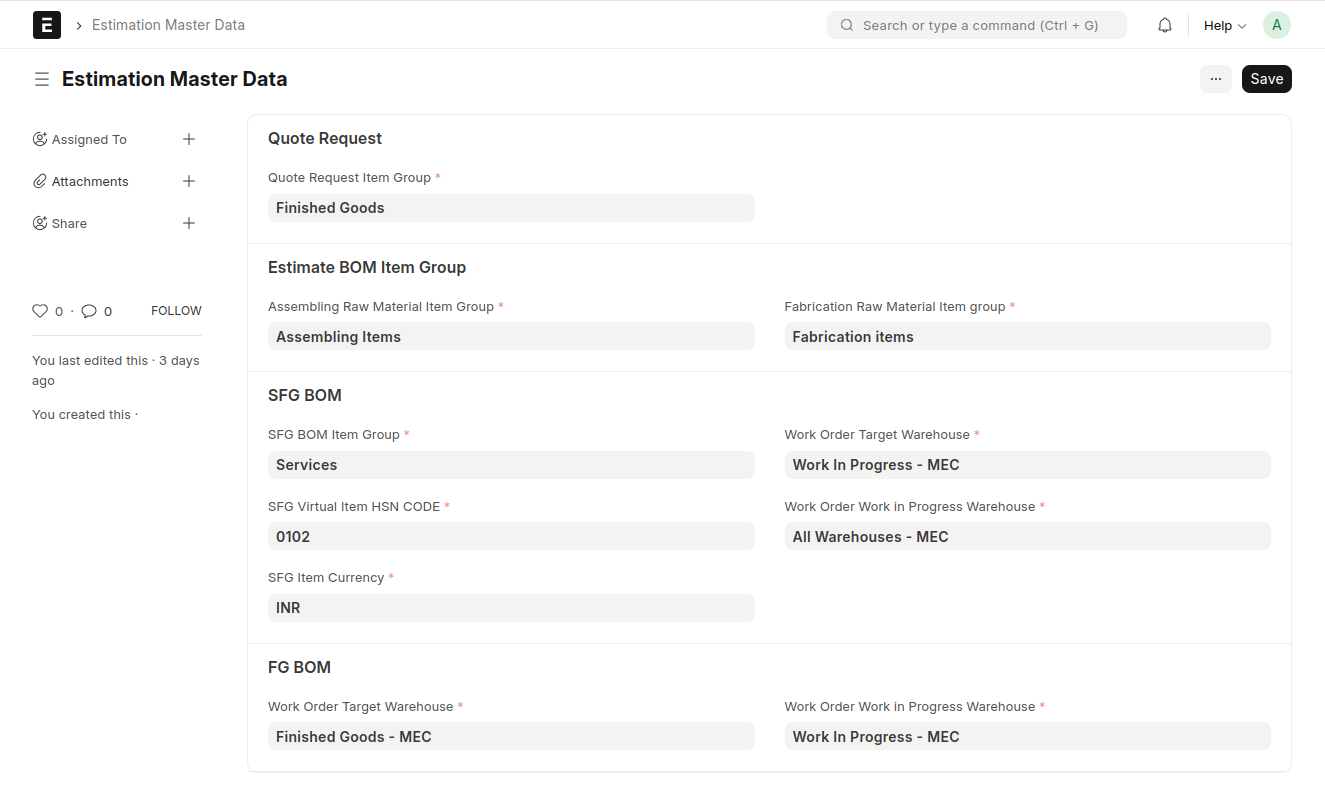This screenshot has height=798, width=1325.
Task: Open the Help dropdown menu
Action: click(1224, 25)
